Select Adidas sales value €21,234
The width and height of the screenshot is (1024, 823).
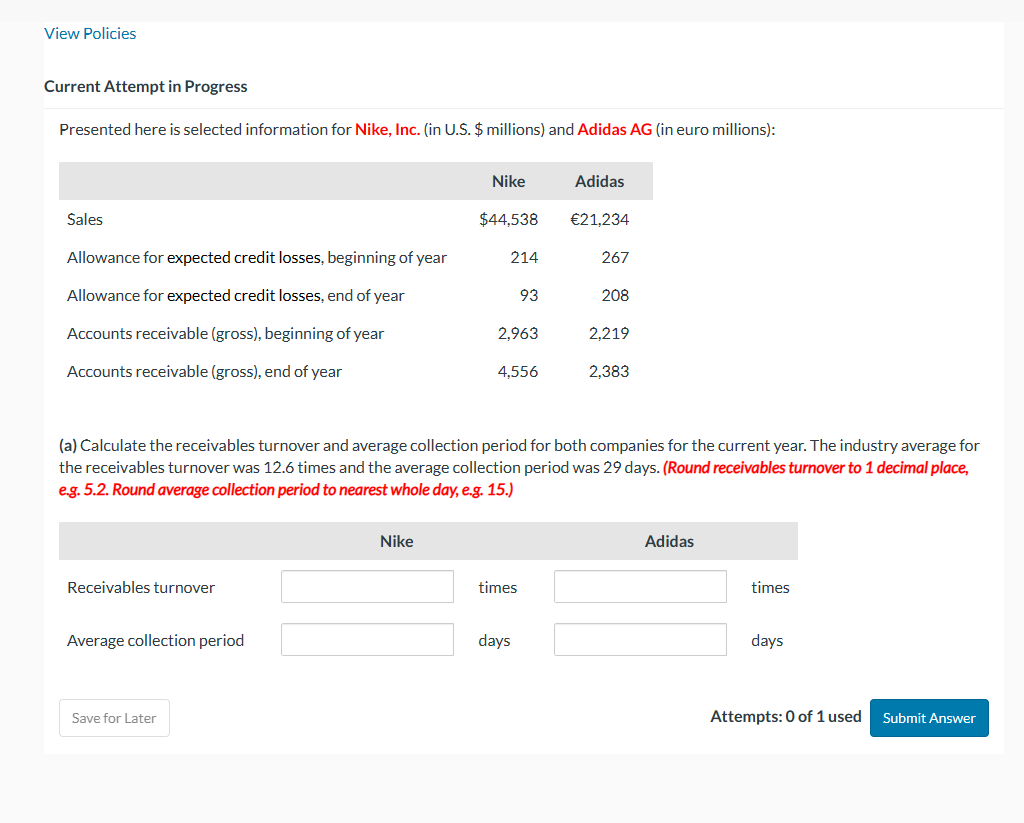[x=600, y=219]
